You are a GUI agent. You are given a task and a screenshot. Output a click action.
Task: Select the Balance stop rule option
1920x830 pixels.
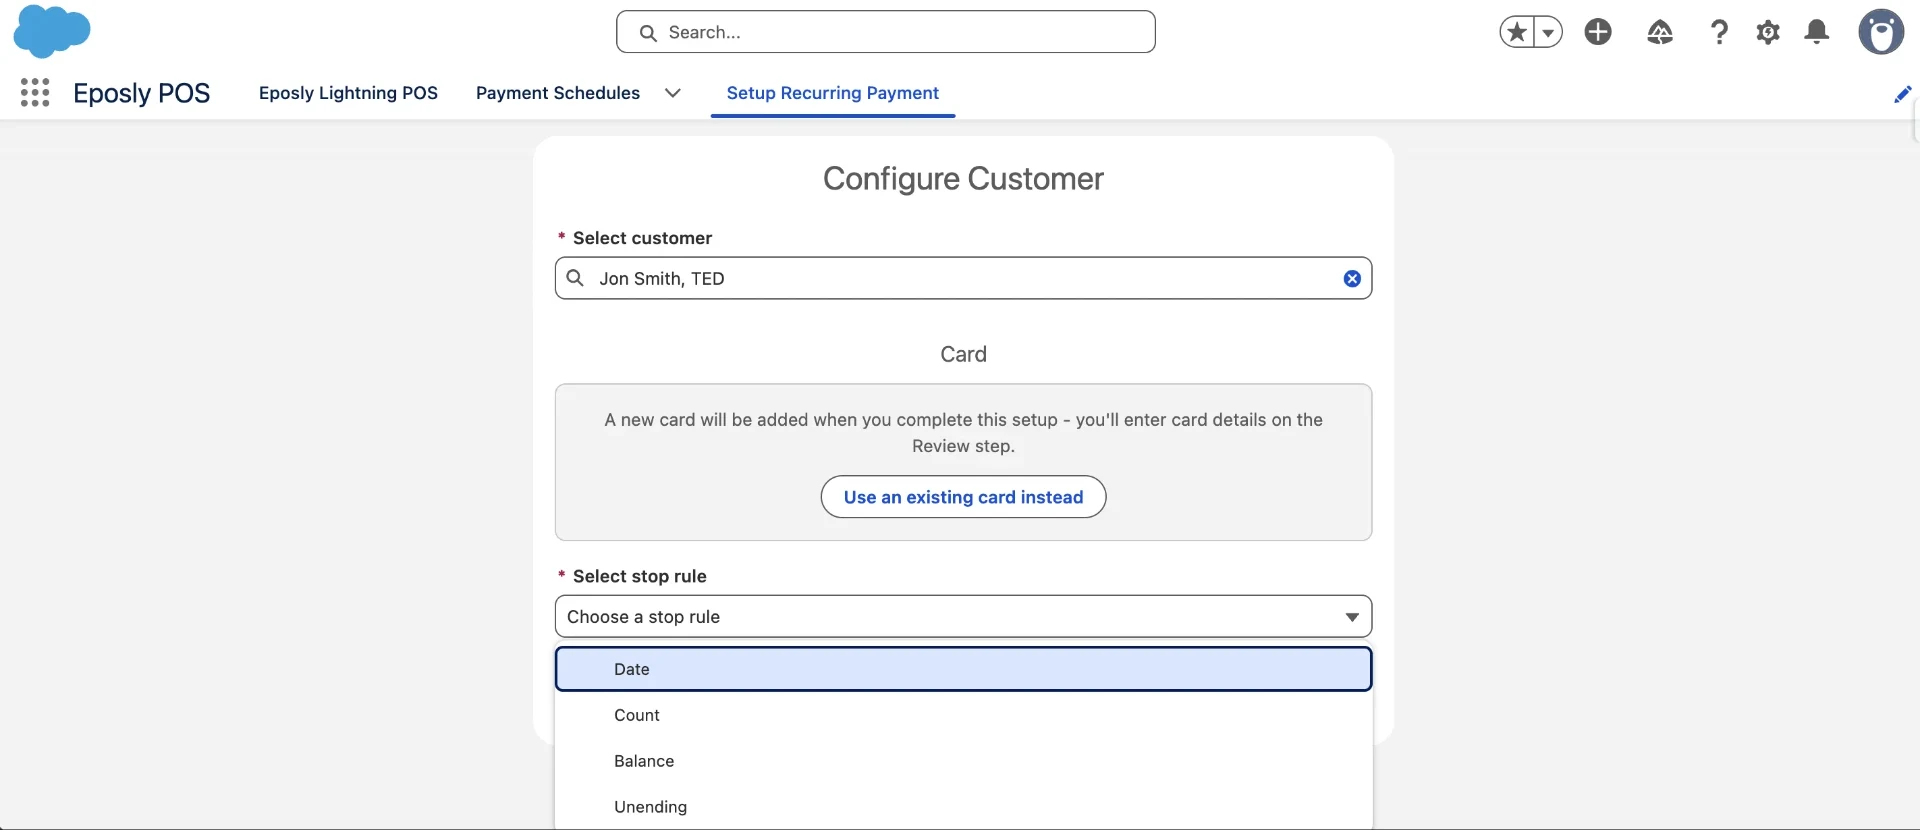[963, 761]
